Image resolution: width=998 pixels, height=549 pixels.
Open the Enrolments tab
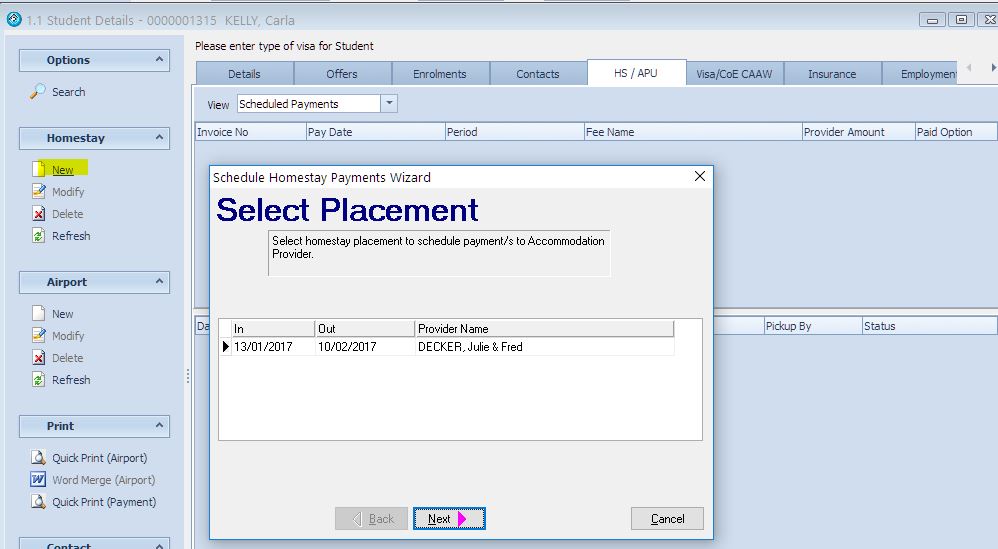tap(440, 74)
